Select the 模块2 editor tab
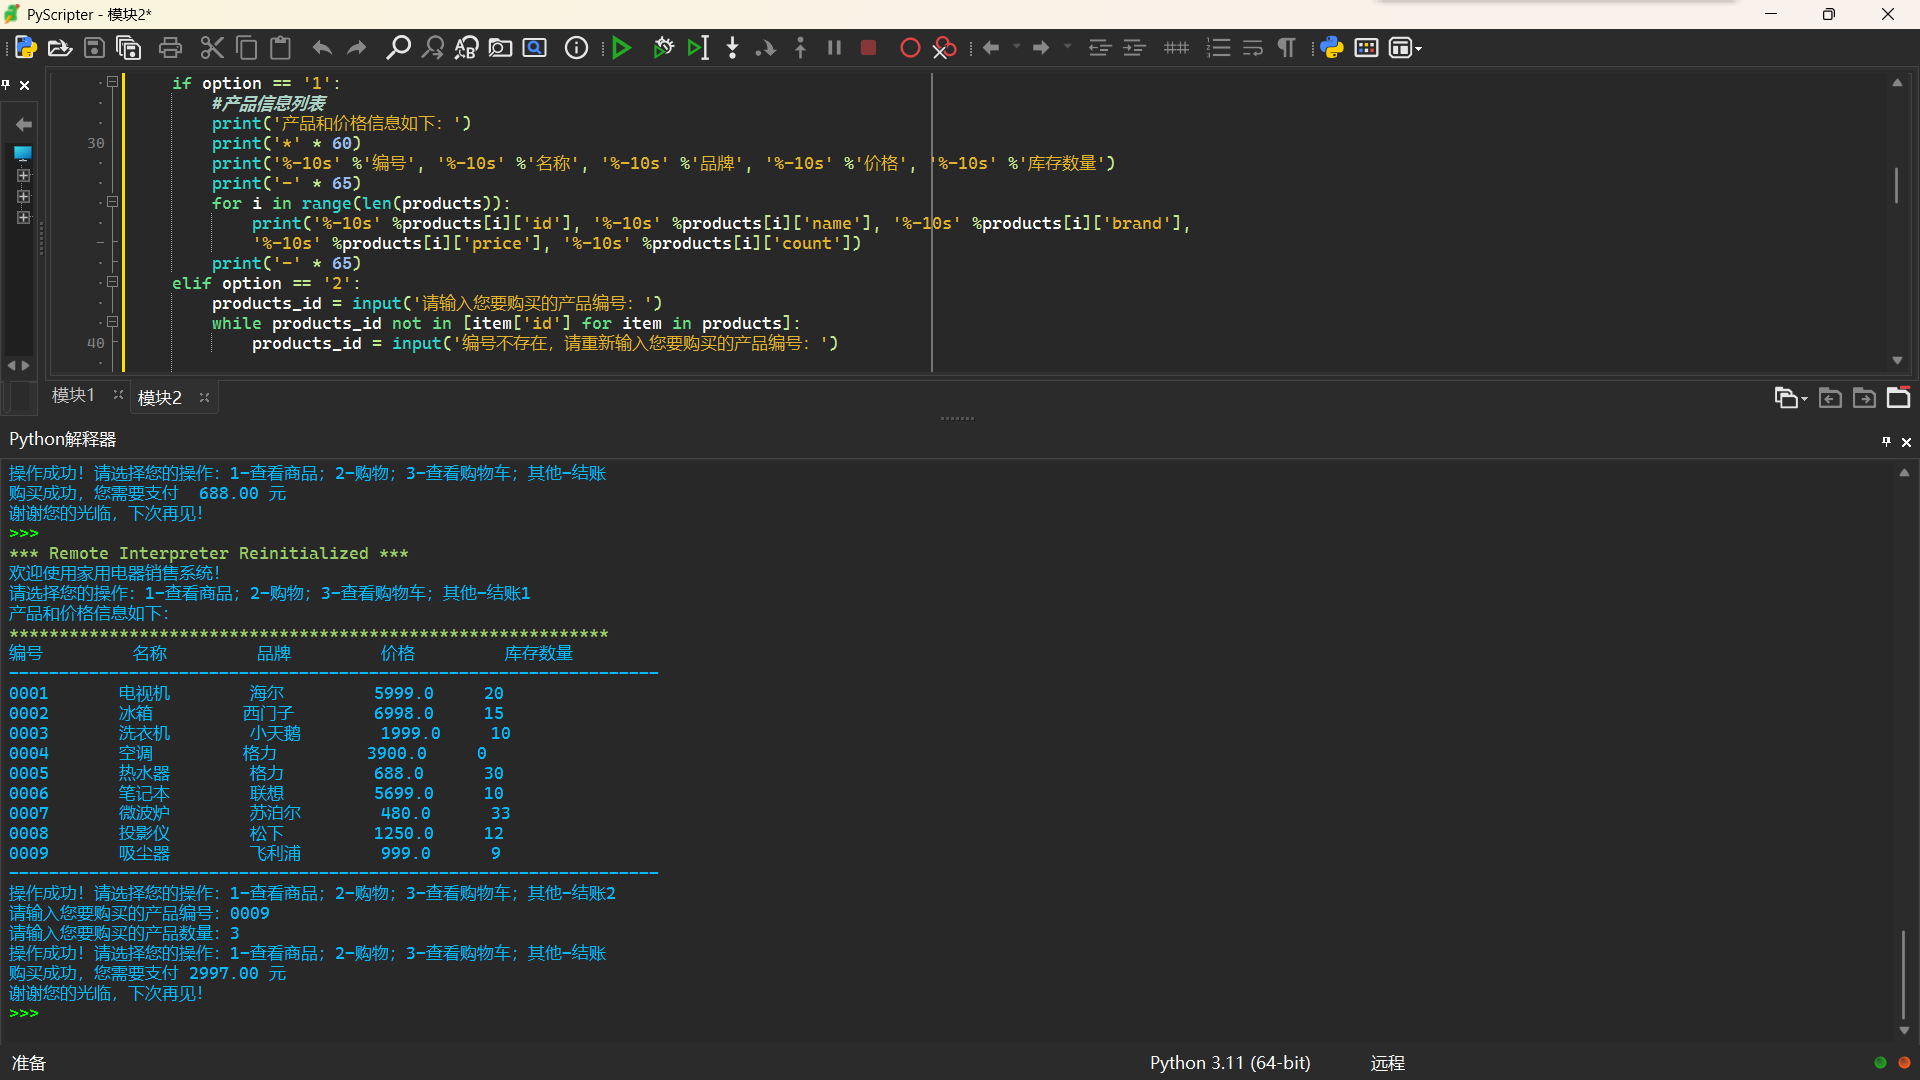Image resolution: width=1920 pixels, height=1080 pixels. 160,398
